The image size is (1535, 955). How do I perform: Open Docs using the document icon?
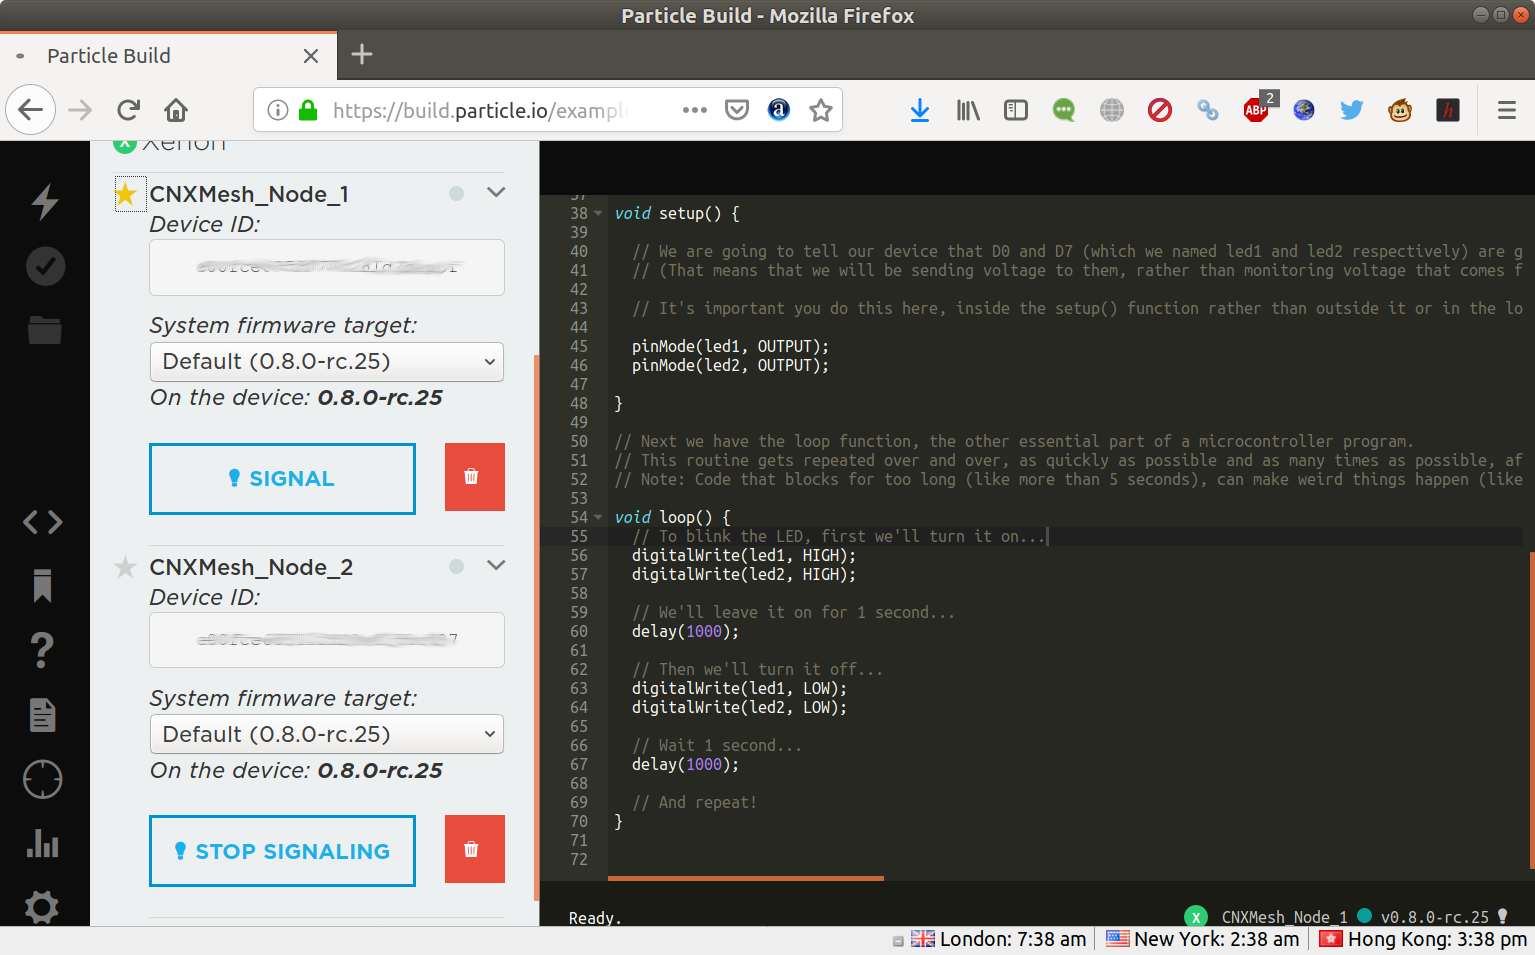point(42,715)
